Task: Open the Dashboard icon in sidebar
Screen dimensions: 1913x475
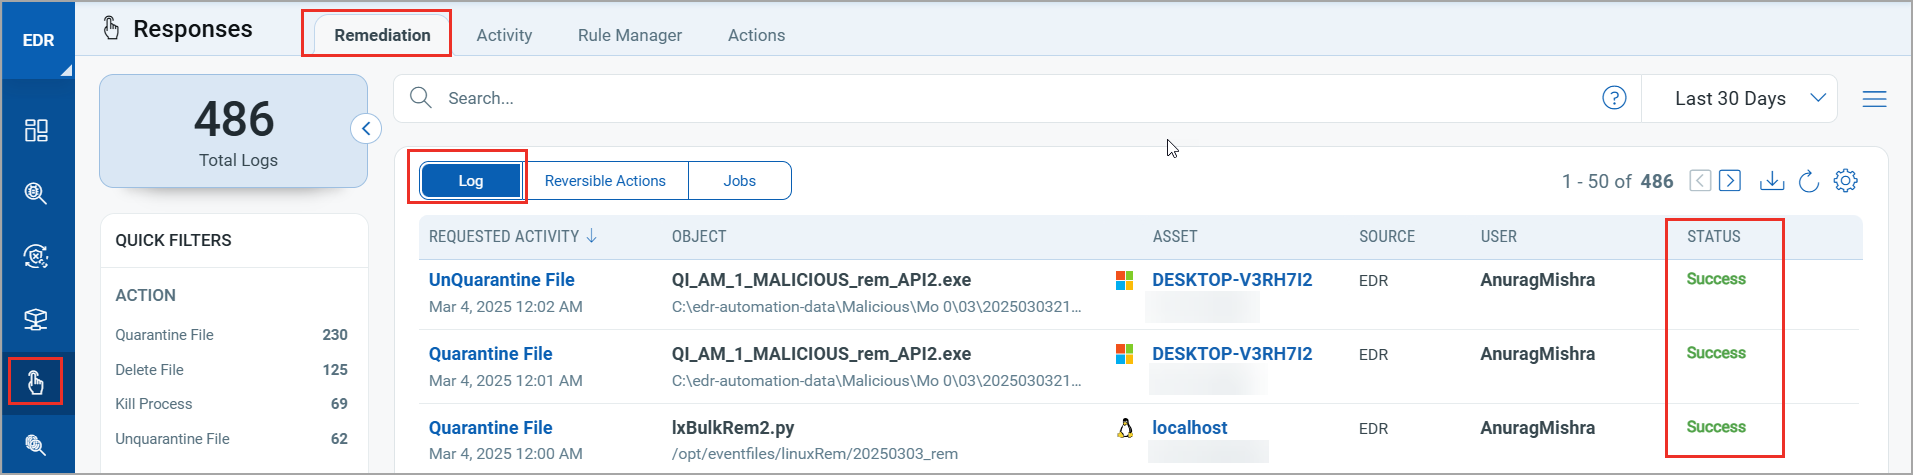Action: coord(36,130)
